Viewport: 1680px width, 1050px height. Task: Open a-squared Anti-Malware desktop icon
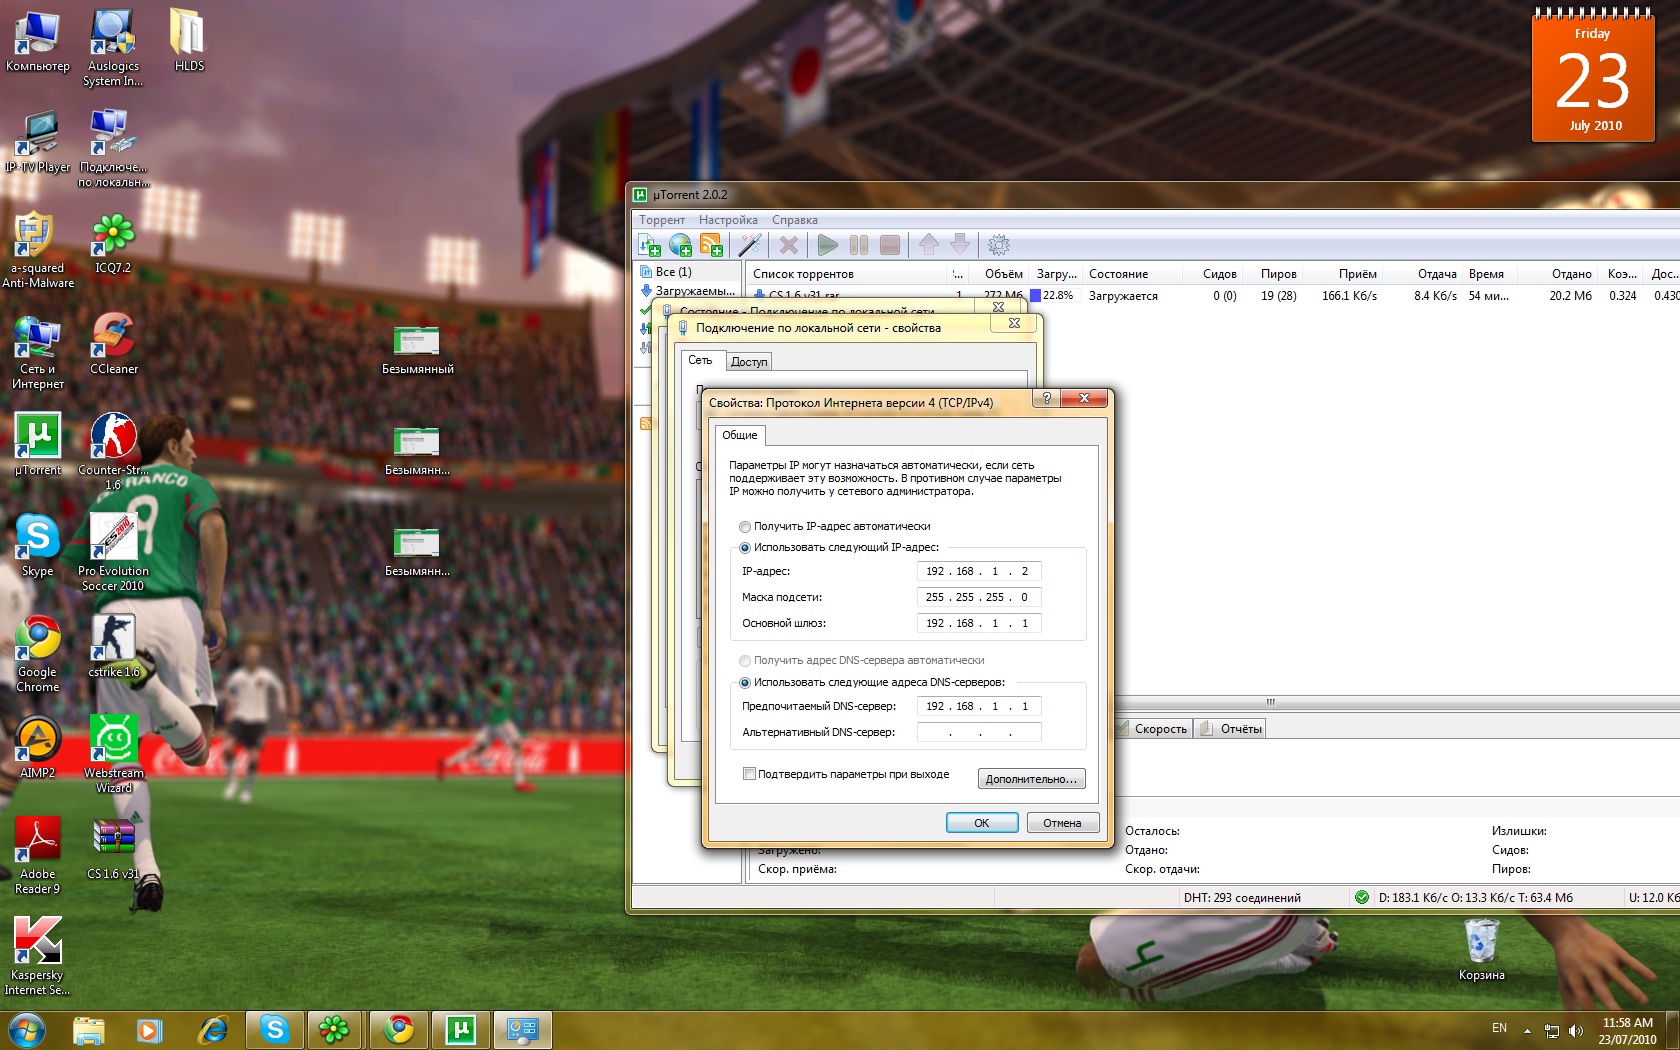[x=37, y=250]
